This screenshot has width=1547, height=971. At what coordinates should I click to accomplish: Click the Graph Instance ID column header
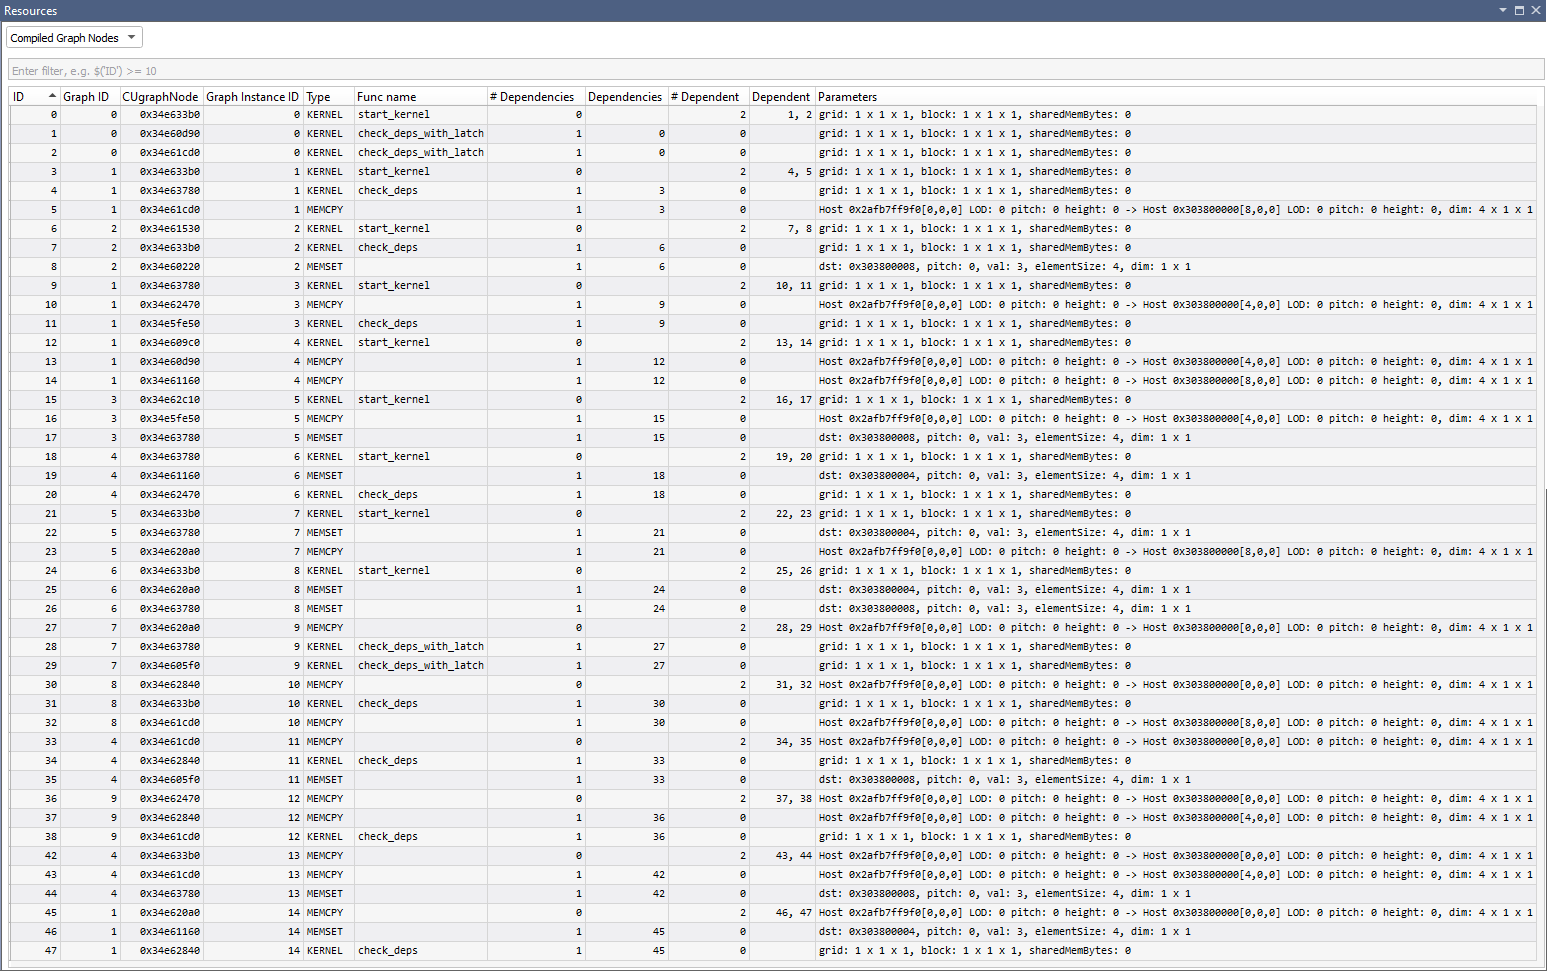click(x=252, y=97)
